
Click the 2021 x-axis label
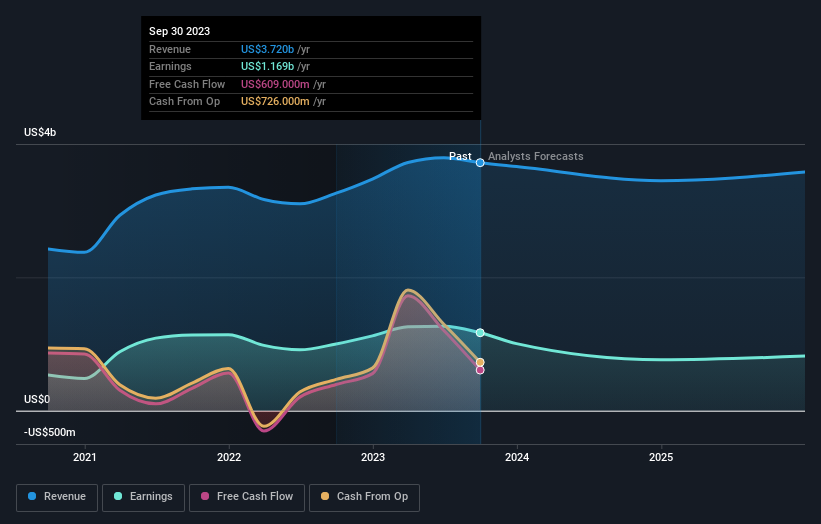(x=85, y=458)
